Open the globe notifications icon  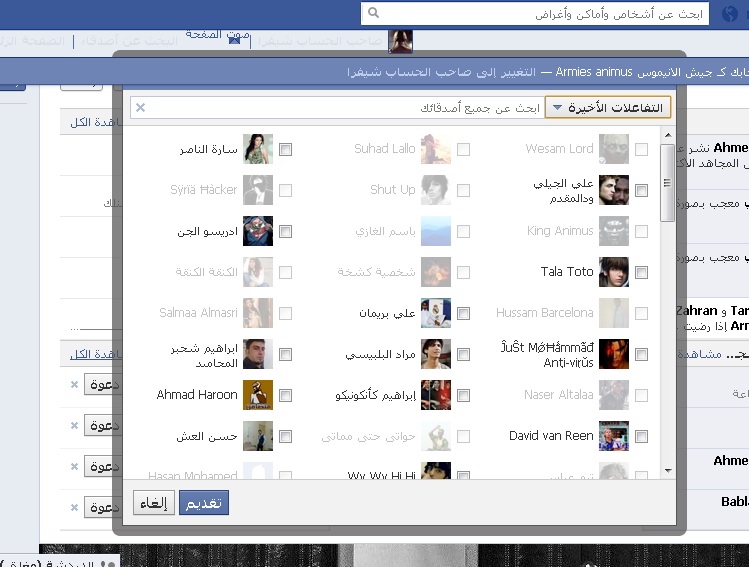point(729,13)
